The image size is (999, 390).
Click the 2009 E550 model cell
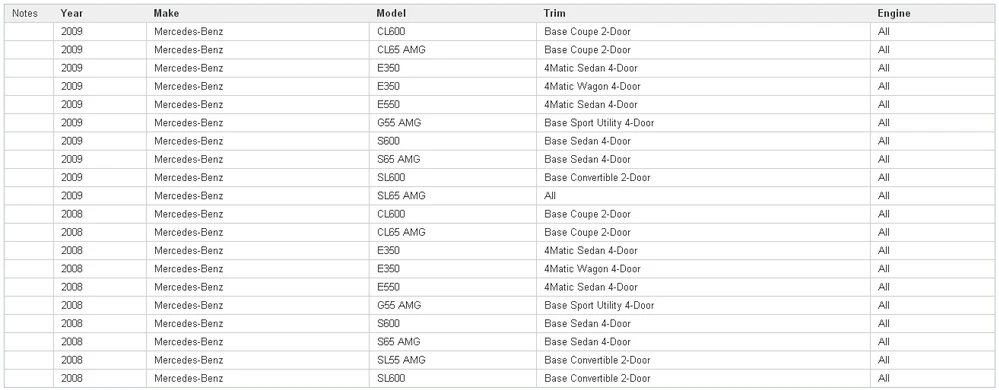point(453,105)
